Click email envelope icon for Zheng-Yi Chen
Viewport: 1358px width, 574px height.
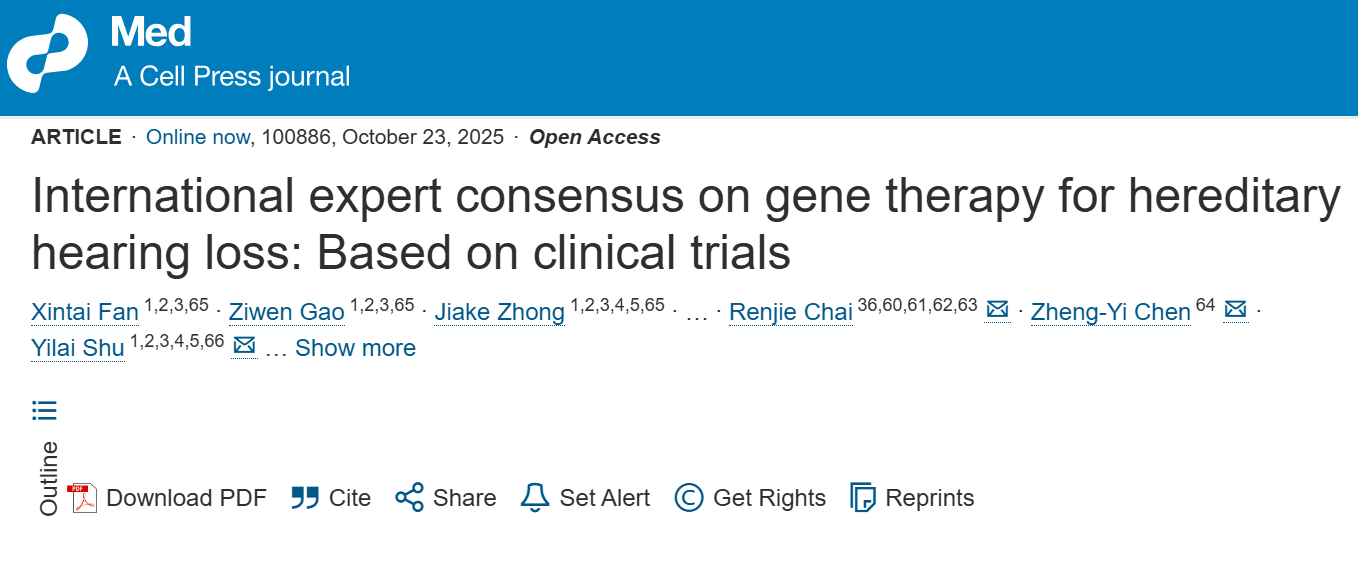(1235, 310)
